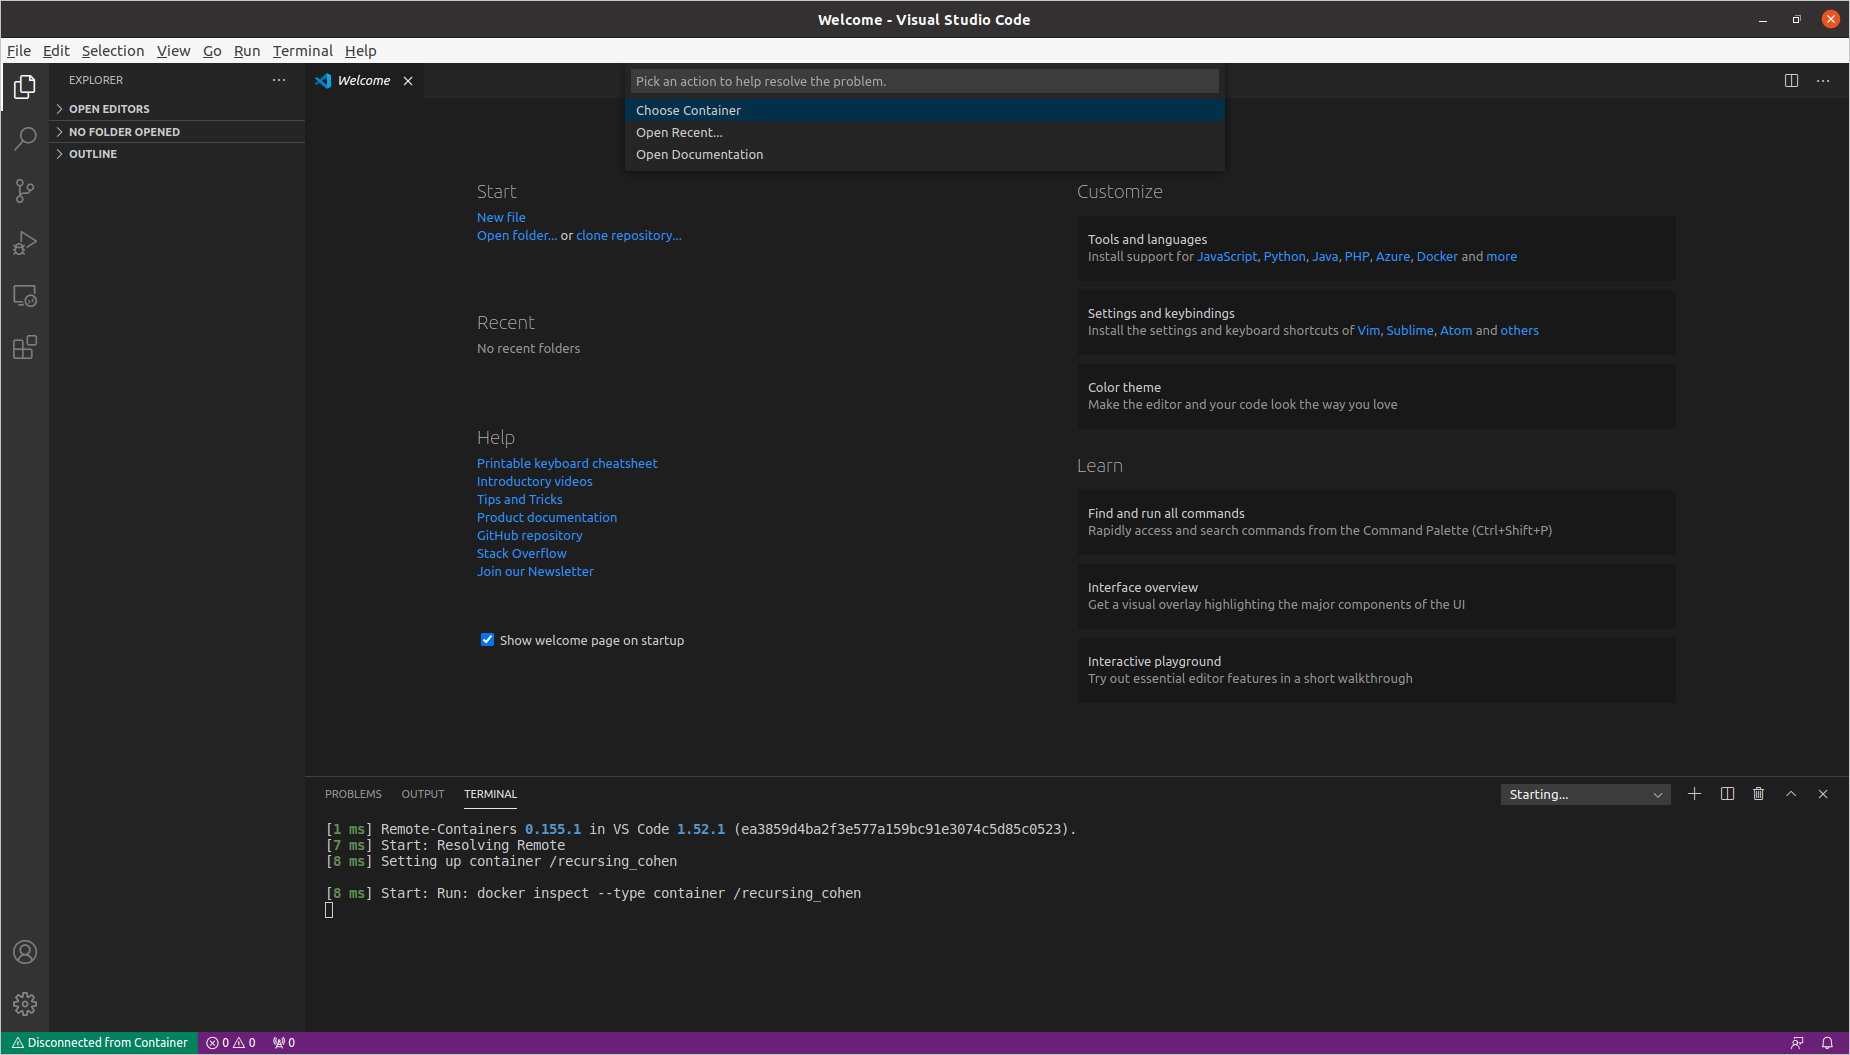Screen dimensions: 1850x1055
Task: Open the Accounts menu icon
Action: [x=25, y=952]
